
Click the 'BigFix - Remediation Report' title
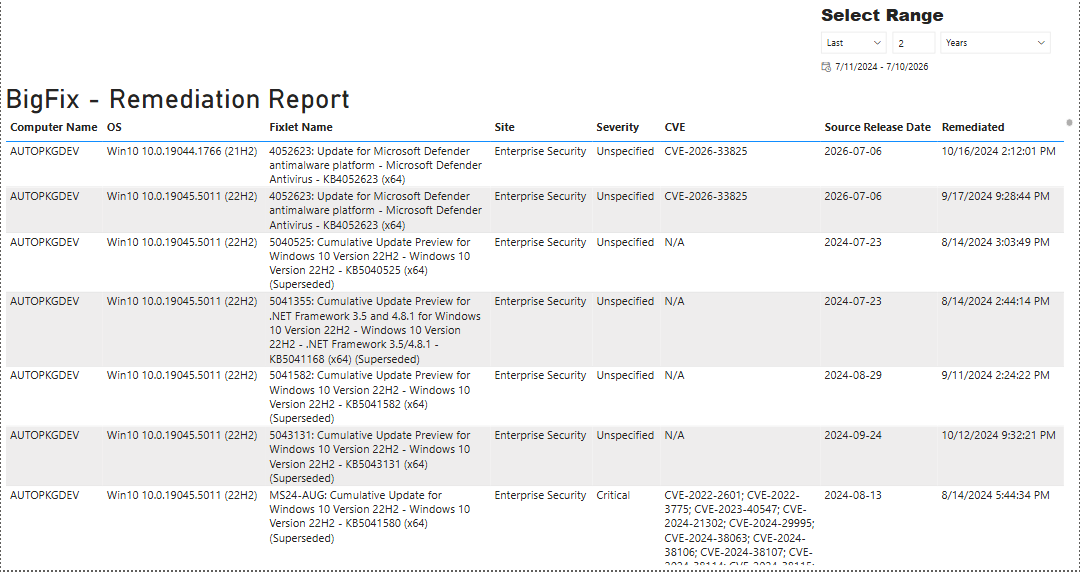pyautogui.click(x=178, y=99)
